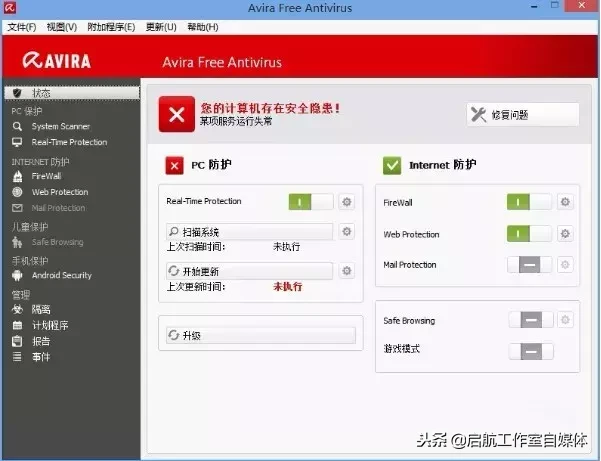Click the Avira icon in the title bar
601x461 pixels.
click(10, 7)
